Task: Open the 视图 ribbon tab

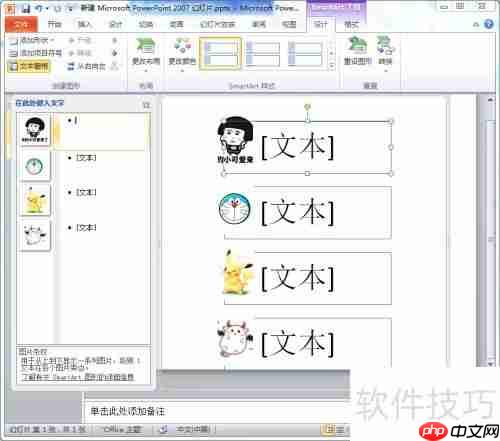Action: pyautogui.click(x=289, y=24)
